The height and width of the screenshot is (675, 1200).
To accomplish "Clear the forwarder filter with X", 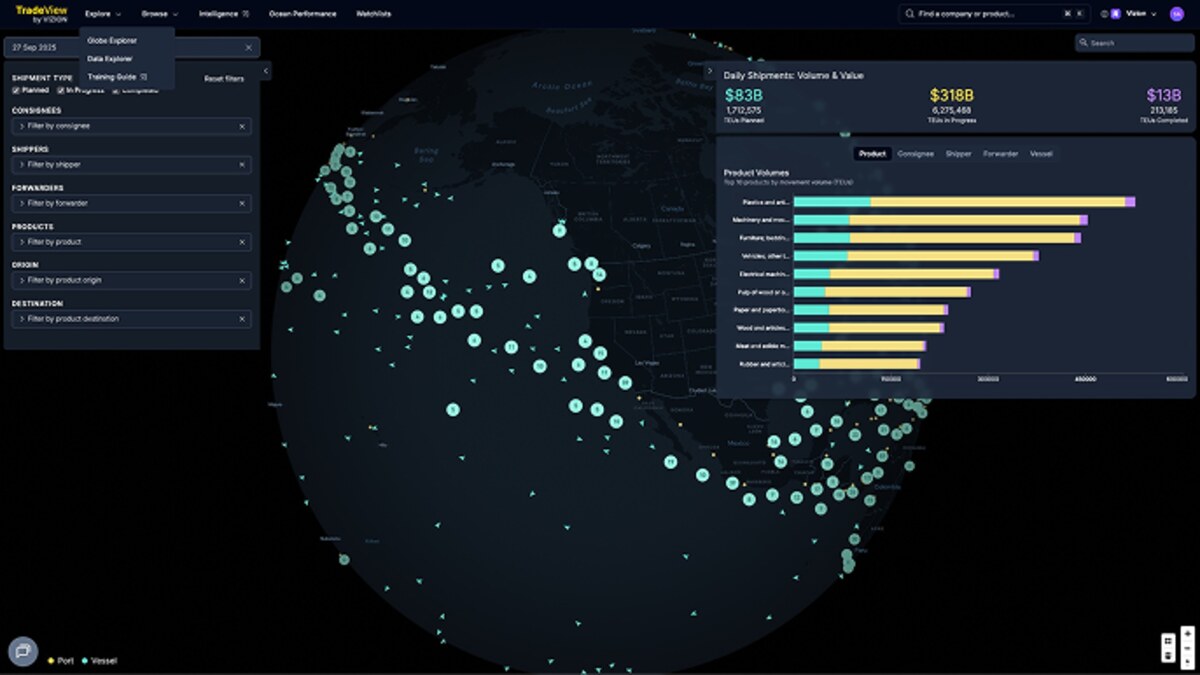I will point(242,204).
